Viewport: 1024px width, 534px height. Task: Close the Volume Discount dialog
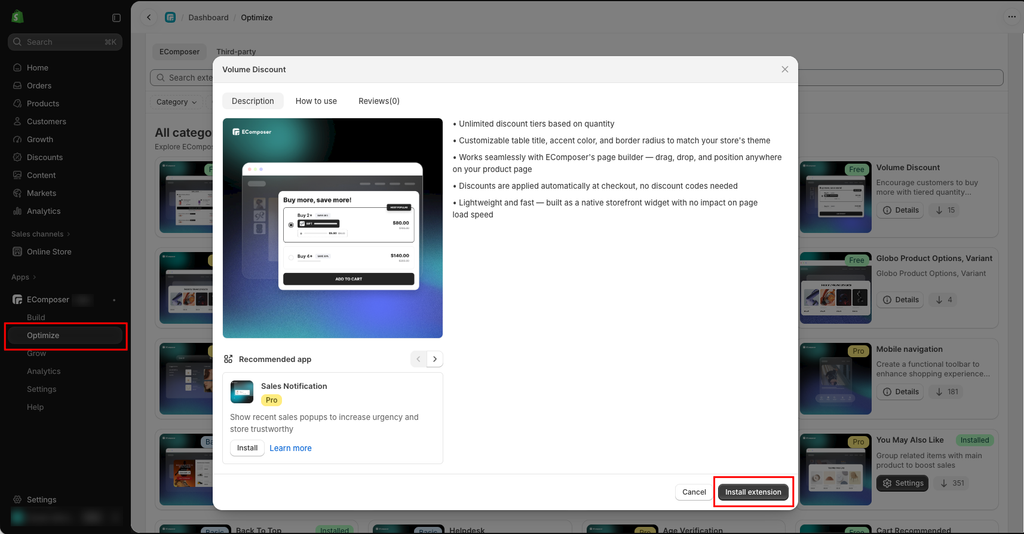(x=785, y=69)
